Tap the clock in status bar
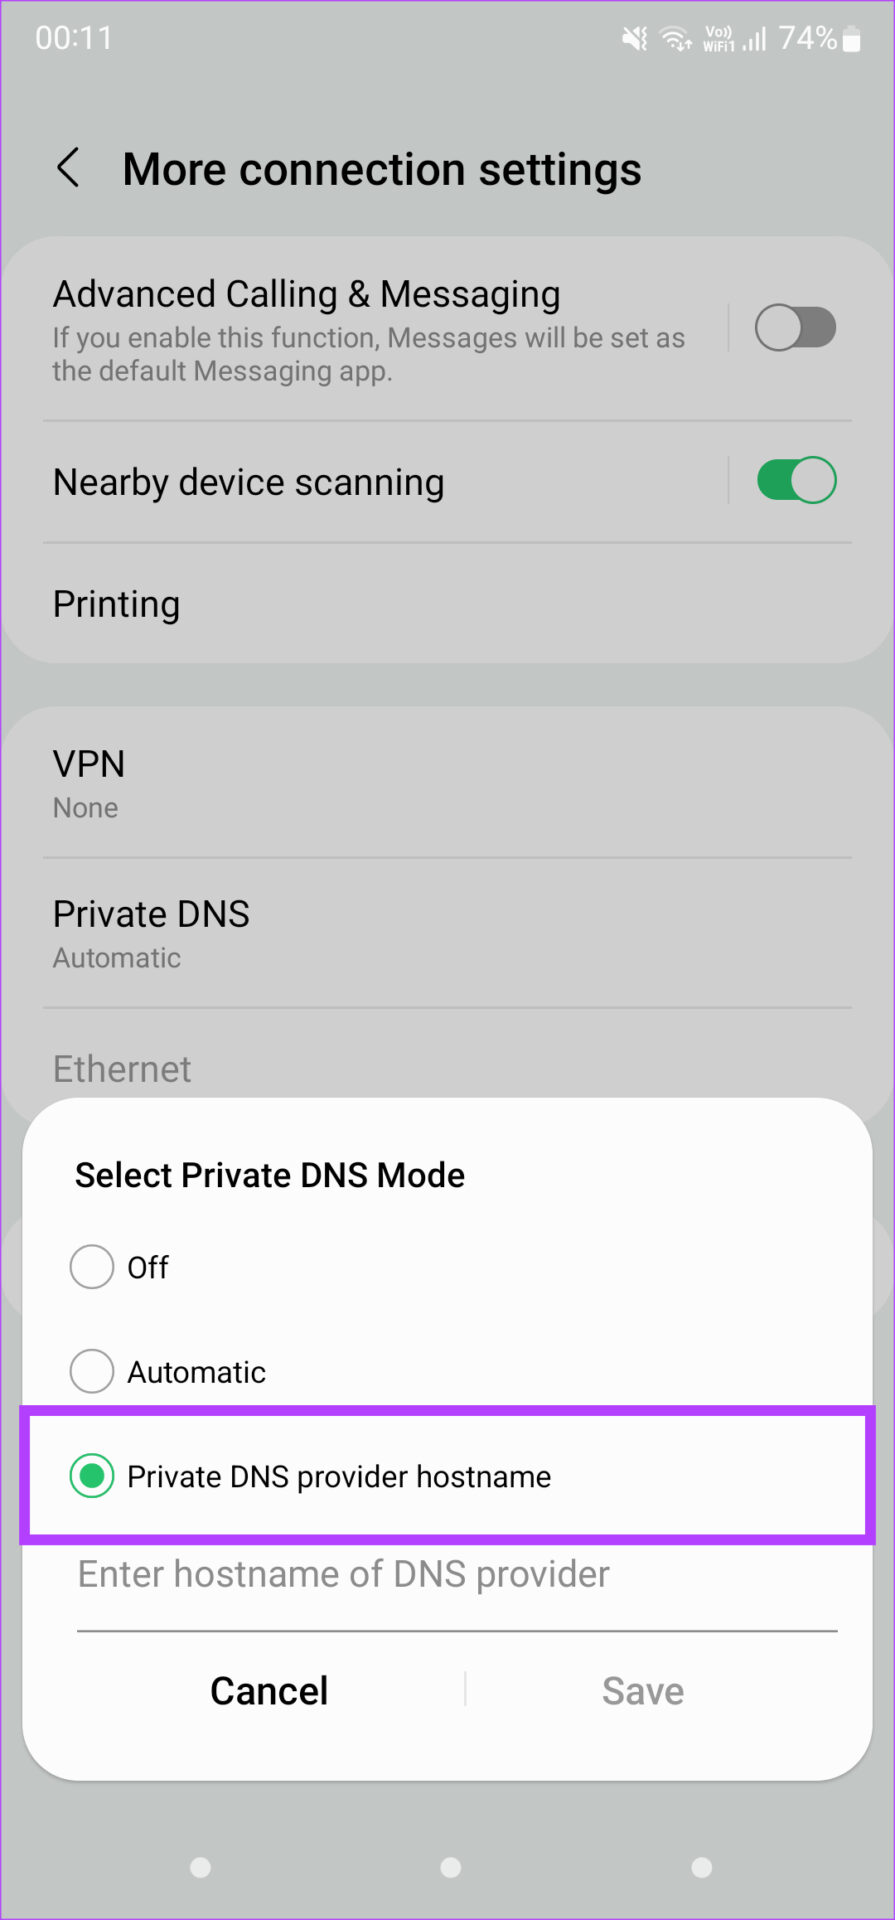 (x=74, y=38)
